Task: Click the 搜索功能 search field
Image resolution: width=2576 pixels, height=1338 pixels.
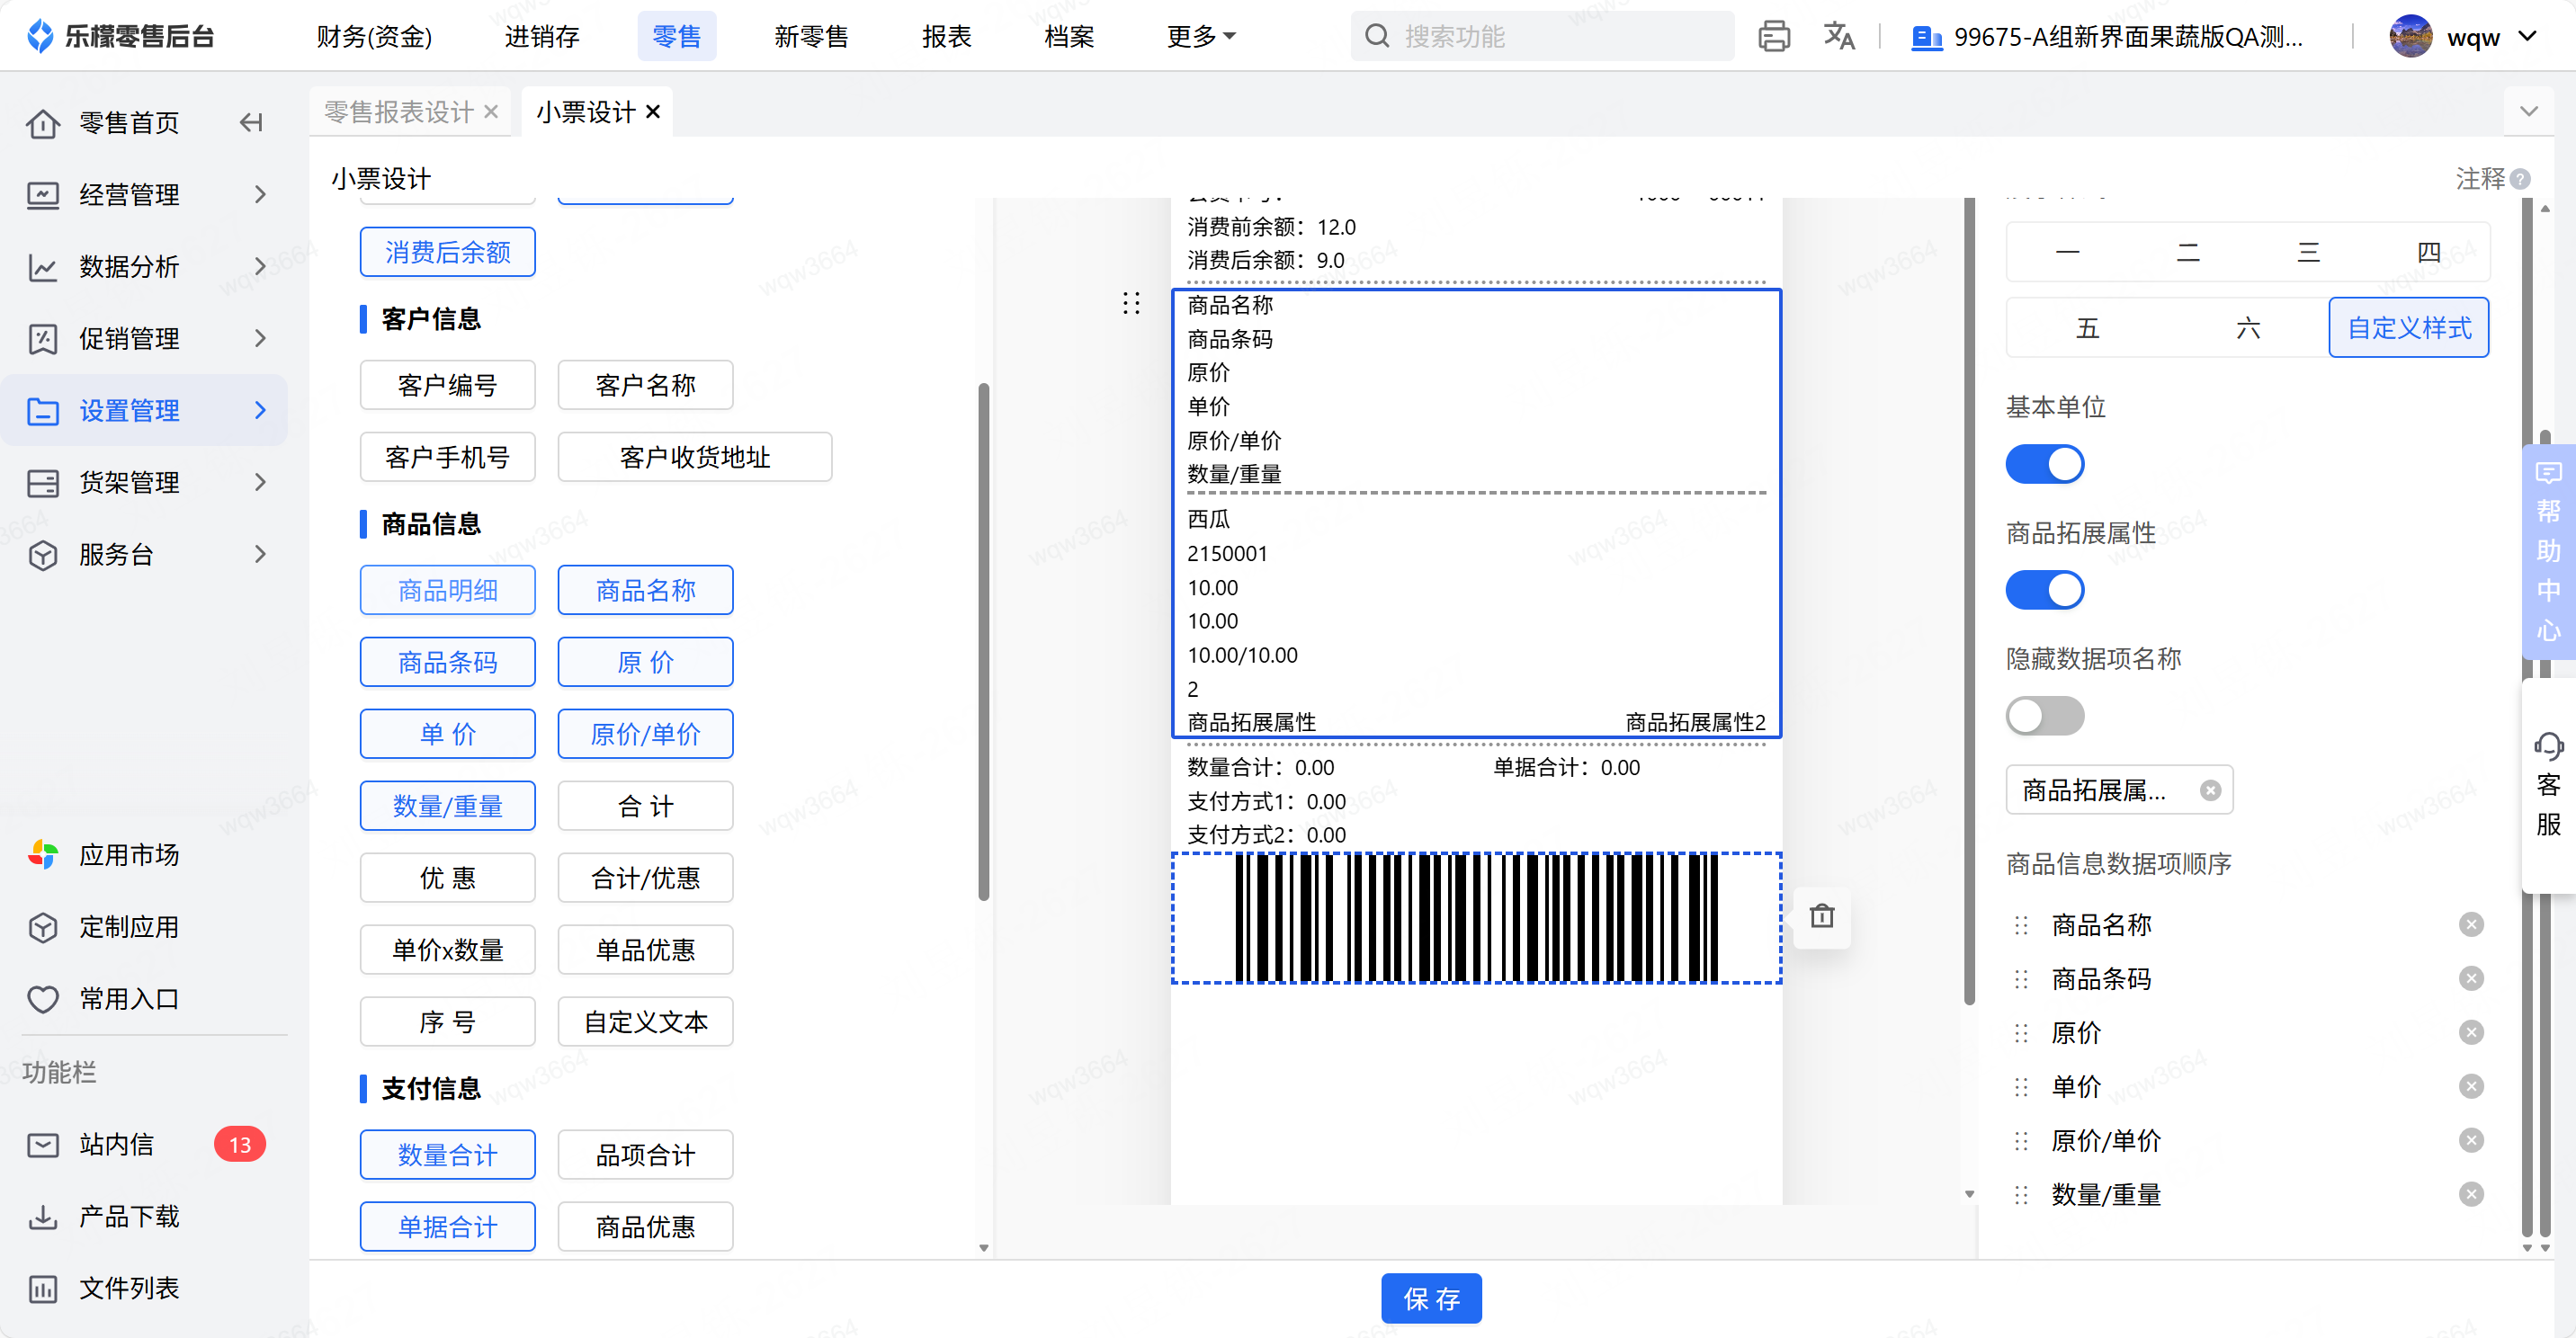Action: [x=1540, y=37]
